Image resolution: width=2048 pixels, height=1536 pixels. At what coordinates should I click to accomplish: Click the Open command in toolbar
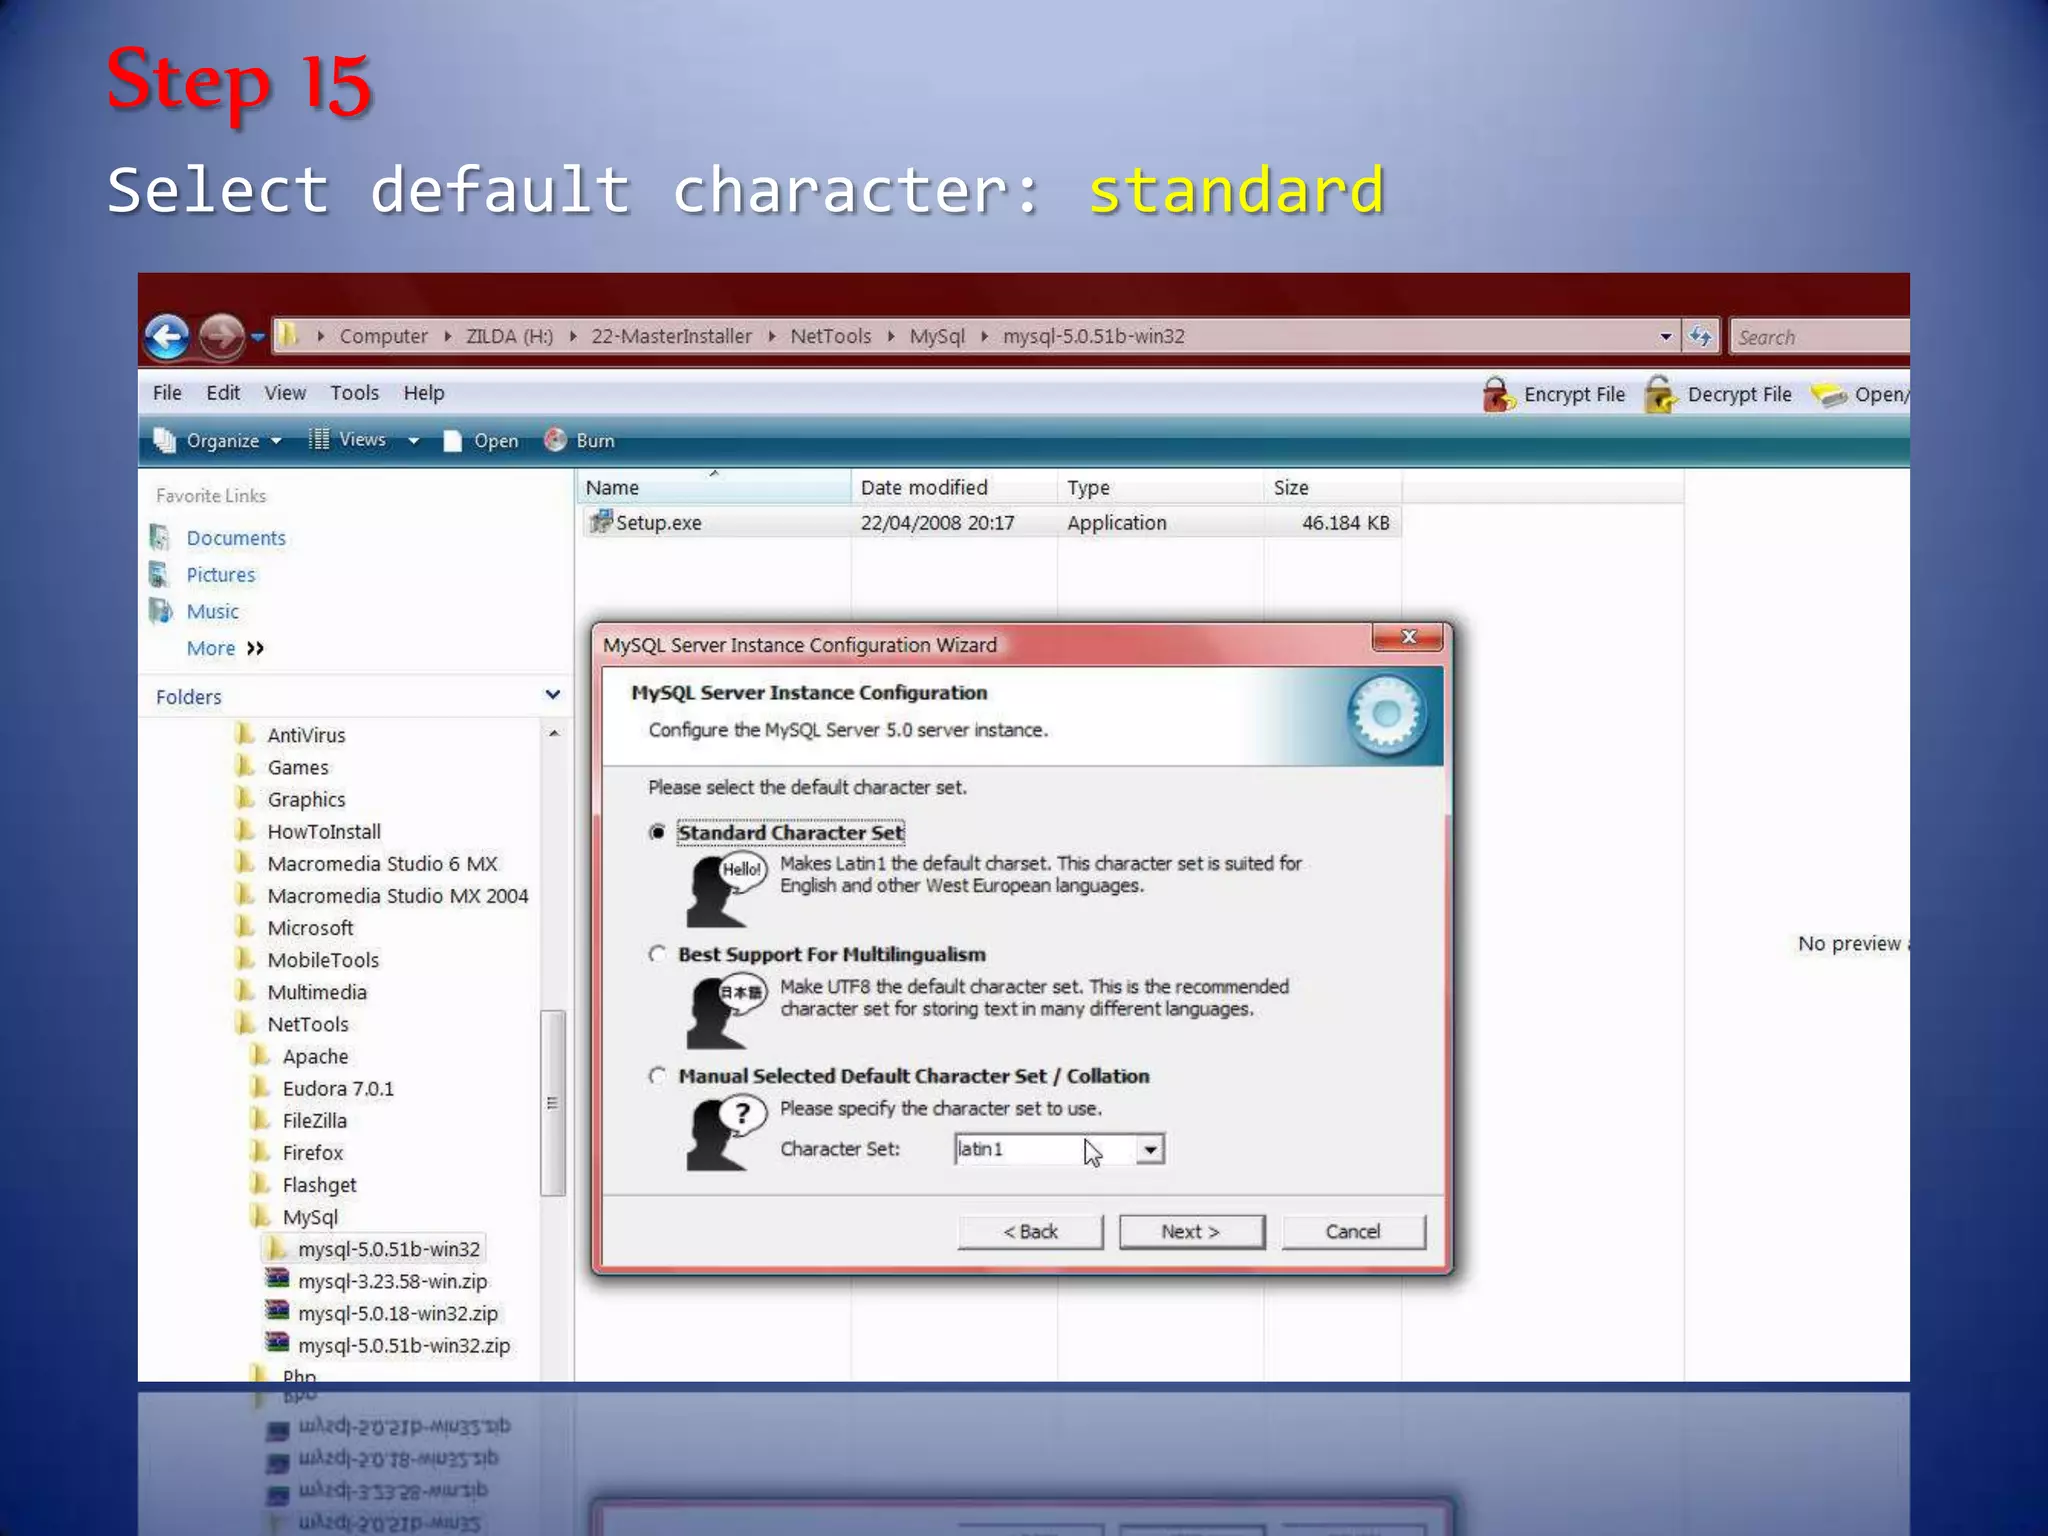tap(482, 441)
